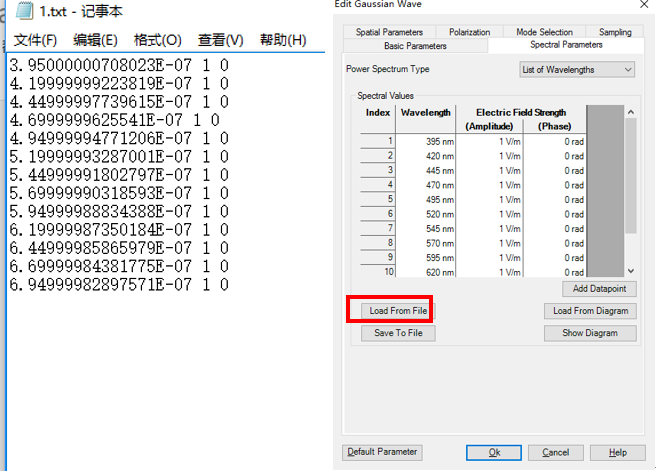656x475 pixels.
Task: Open the 帮助(H) menu
Action: (x=283, y=40)
